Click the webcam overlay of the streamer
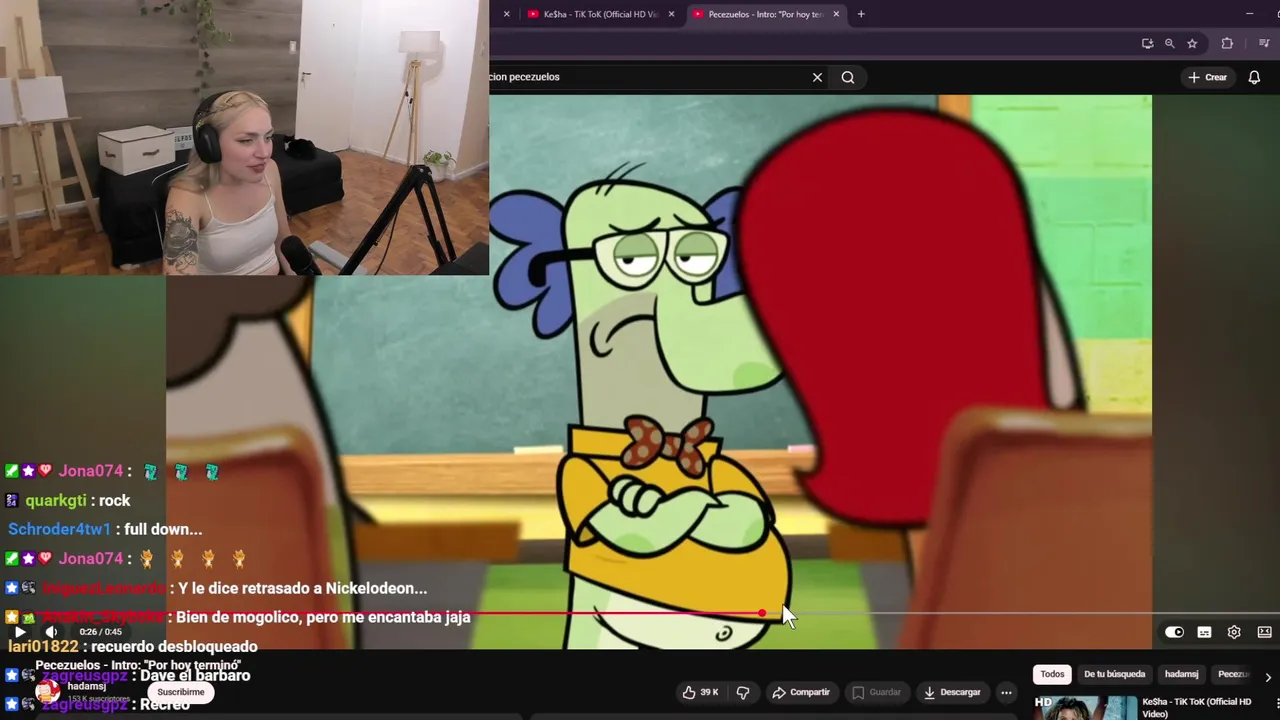Image resolution: width=1280 pixels, height=720 pixels. point(244,137)
